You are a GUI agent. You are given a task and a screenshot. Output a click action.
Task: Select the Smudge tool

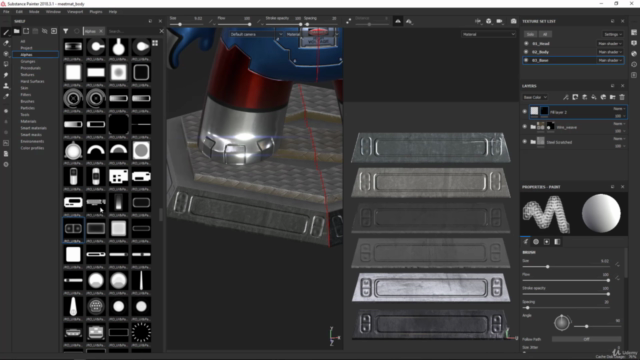point(6,75)
